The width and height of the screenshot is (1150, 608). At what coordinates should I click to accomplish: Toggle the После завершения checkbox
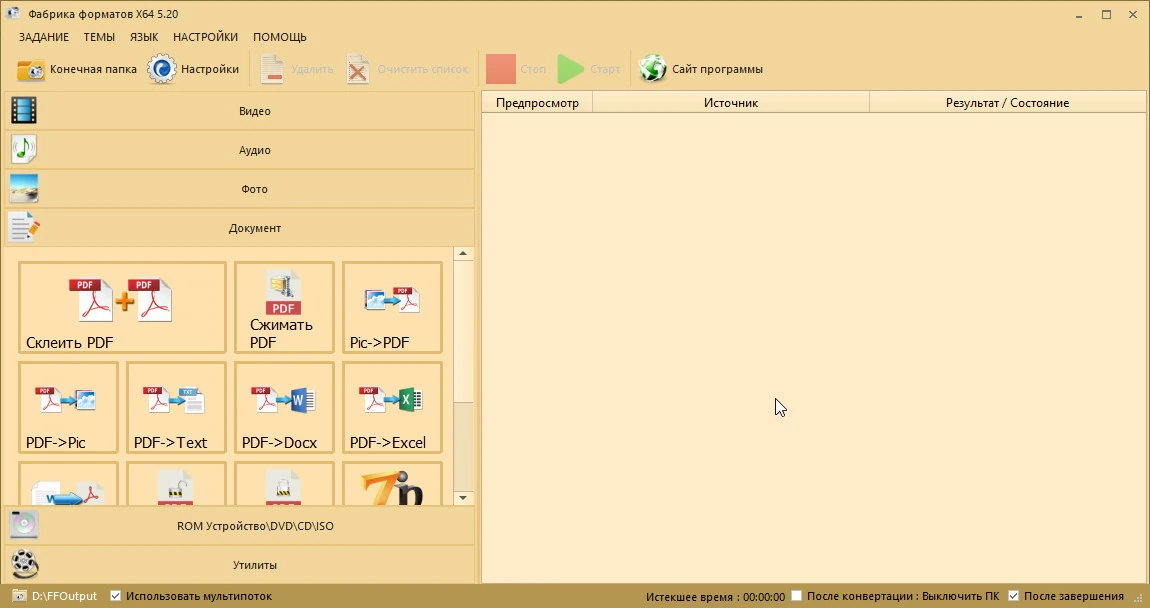[x=1014, y=596]
